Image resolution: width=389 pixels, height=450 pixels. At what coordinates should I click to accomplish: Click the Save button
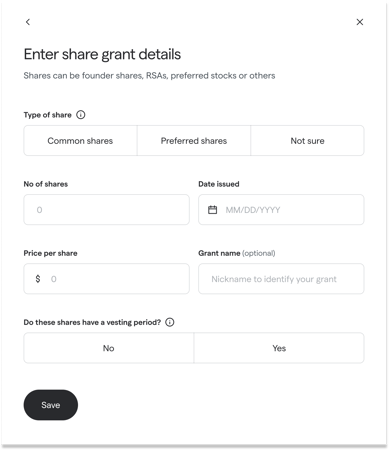pos(51,405)
